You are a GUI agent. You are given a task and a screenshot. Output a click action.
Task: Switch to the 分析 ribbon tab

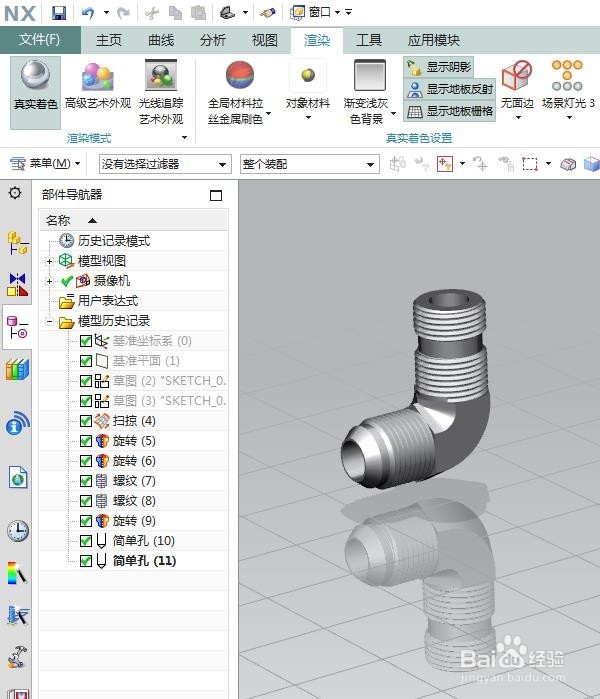click(x=213, y=40)
